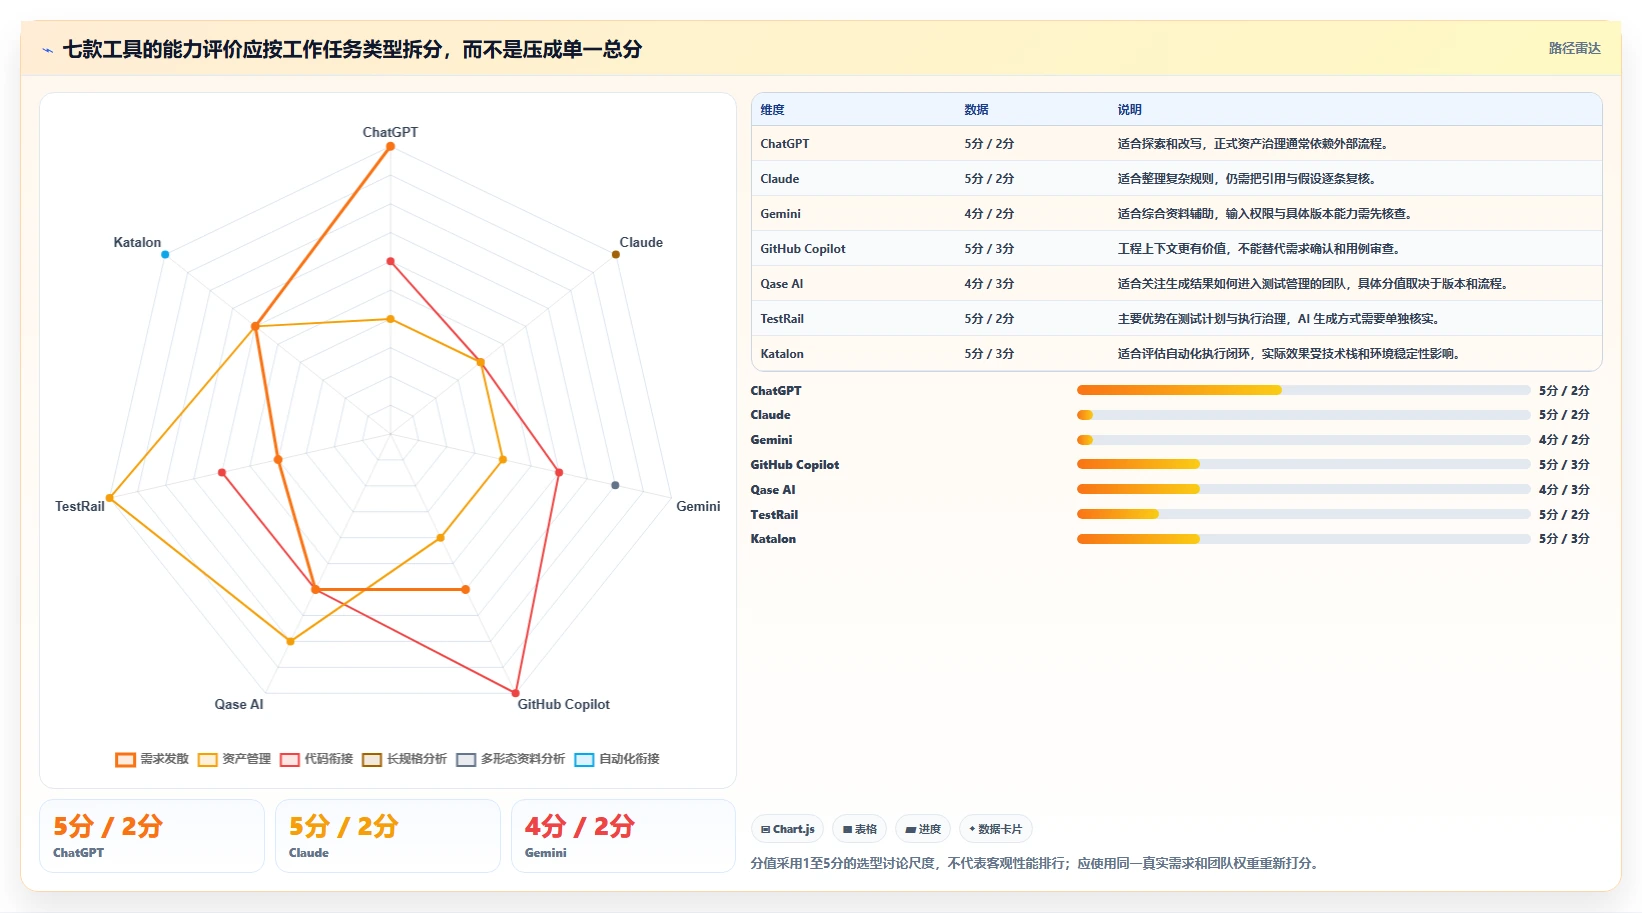Viewport: 1642px width, 913px height.
Task: Click the table description 适合探索和改写，正式资产治理通常依赖外部流程
Action: coord(1253,144)
